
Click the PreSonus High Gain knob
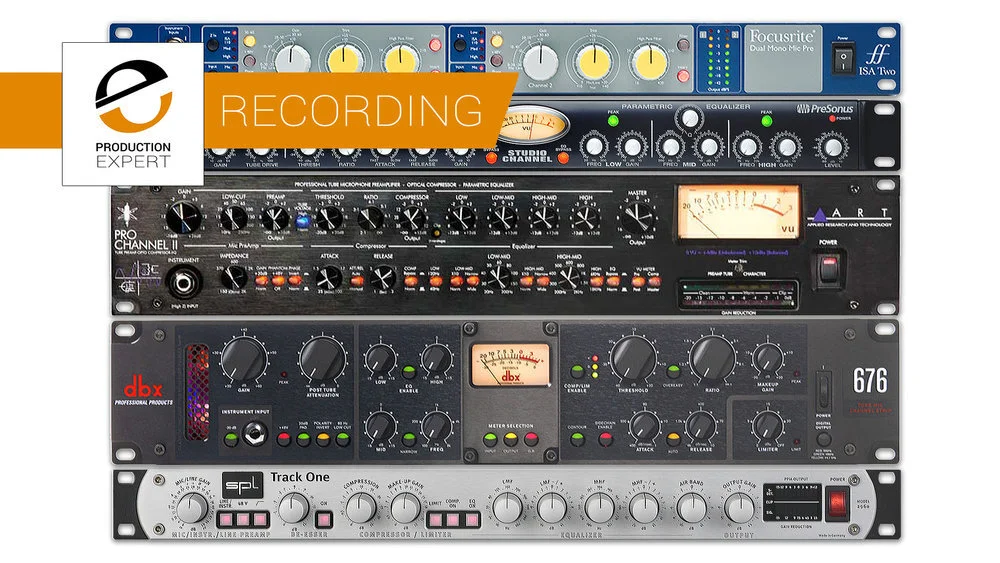[x=786, y=147]
